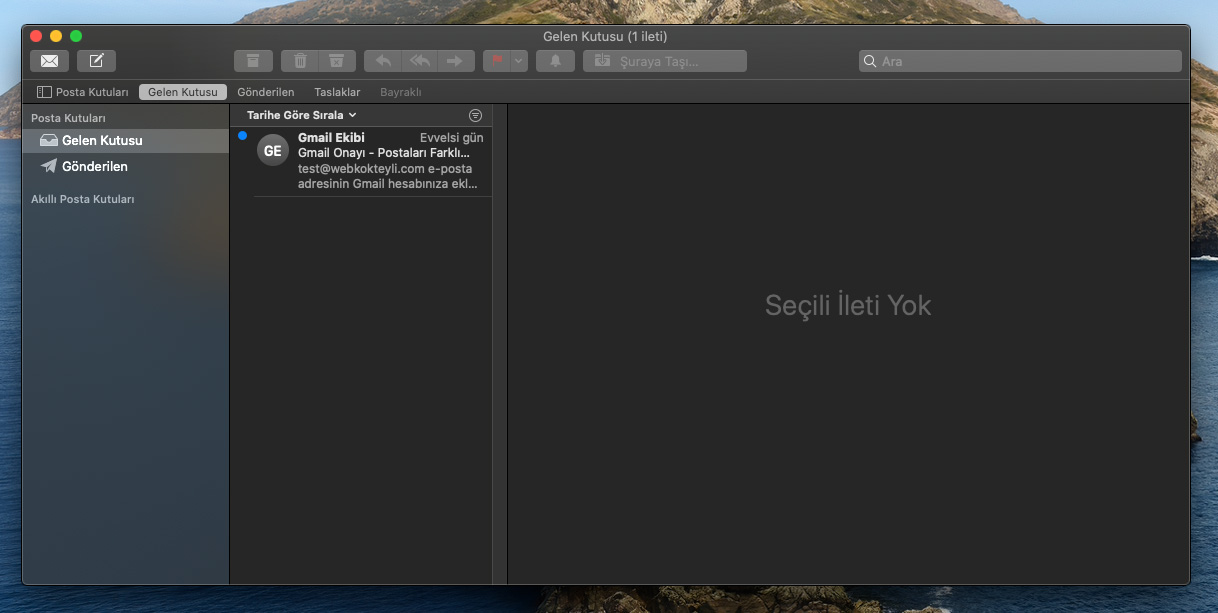Image resolution: width=1218 pixels, height=613 pixels.
Task: Open the 'Tarihe Göre Sırala' sort dropdown
Action: tap(302, 115)
